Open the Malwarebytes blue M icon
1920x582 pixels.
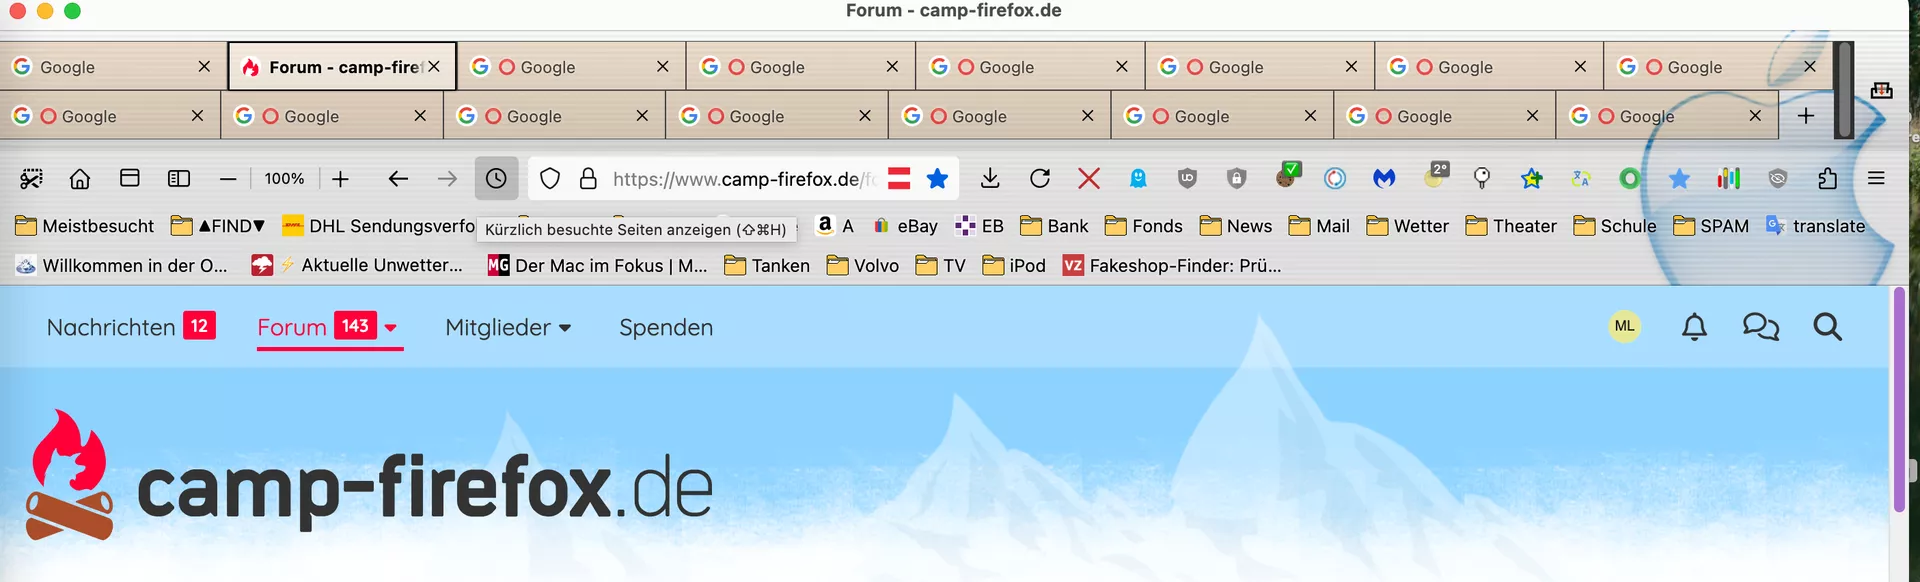tap(1384, 179)
